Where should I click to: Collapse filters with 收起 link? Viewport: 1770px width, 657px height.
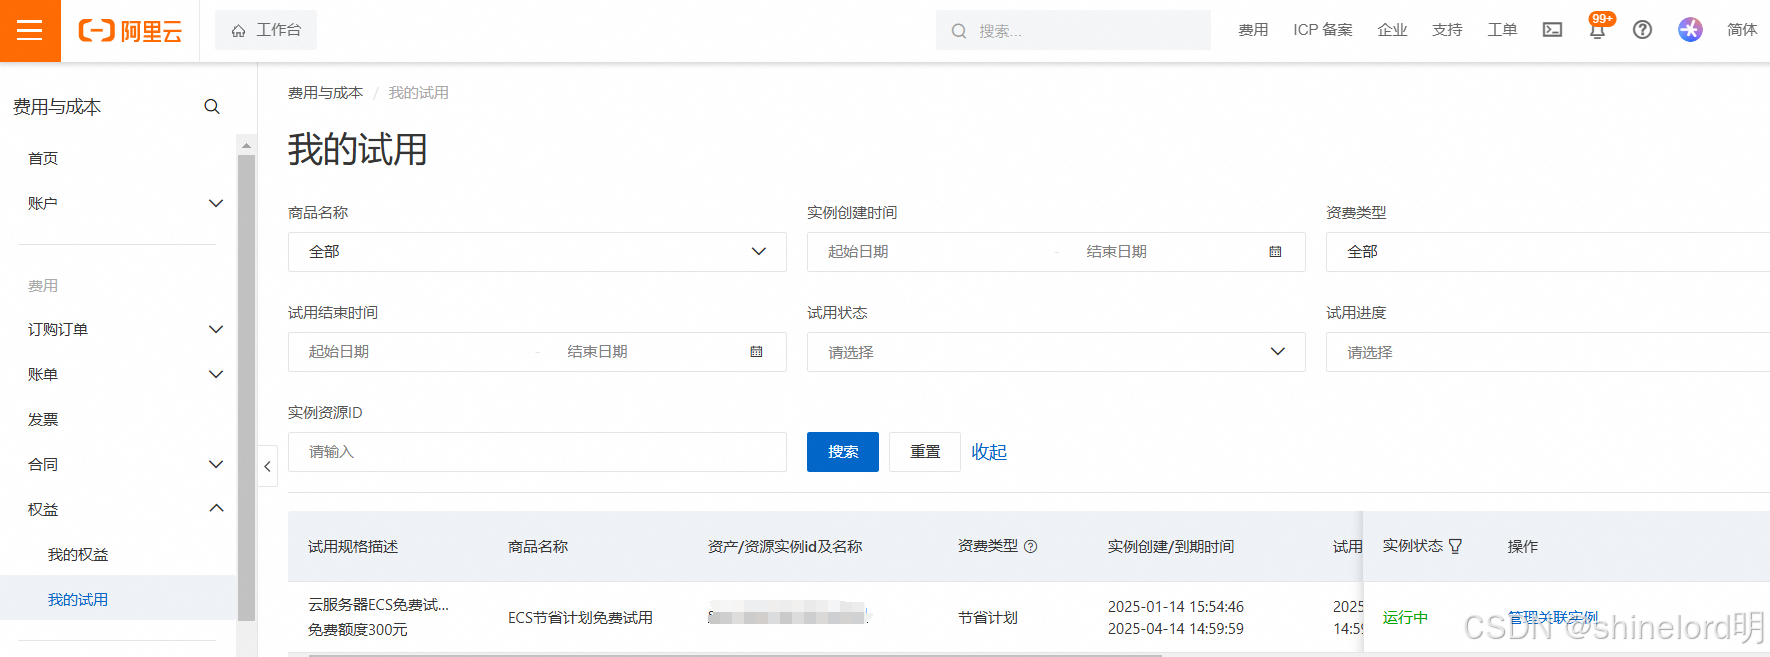pos(989,452)
